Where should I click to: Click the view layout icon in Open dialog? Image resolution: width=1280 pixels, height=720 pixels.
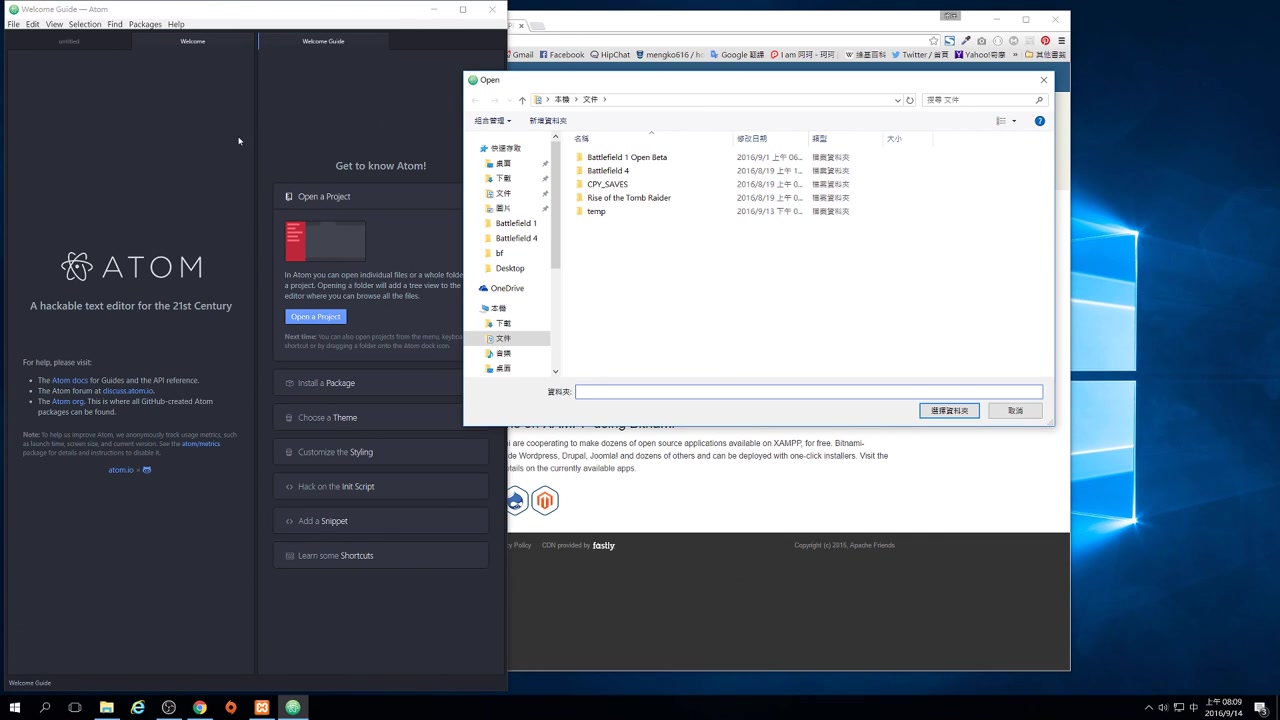(1001, 121)
